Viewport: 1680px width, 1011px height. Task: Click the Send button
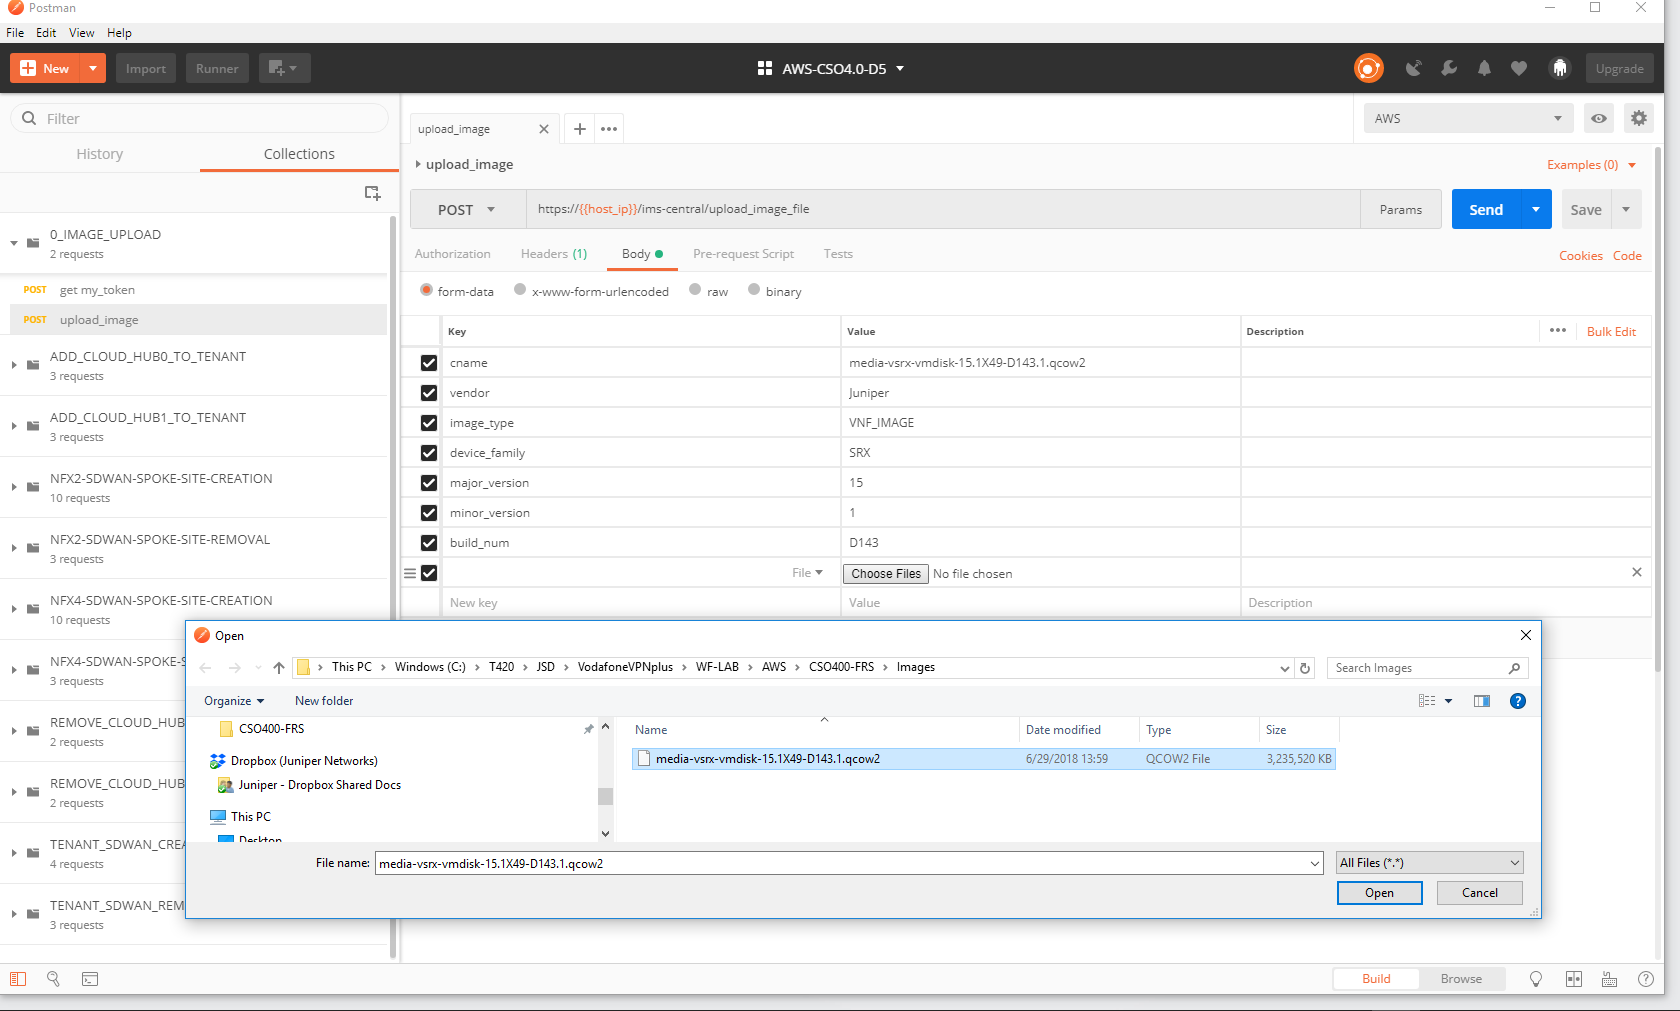1485,209
